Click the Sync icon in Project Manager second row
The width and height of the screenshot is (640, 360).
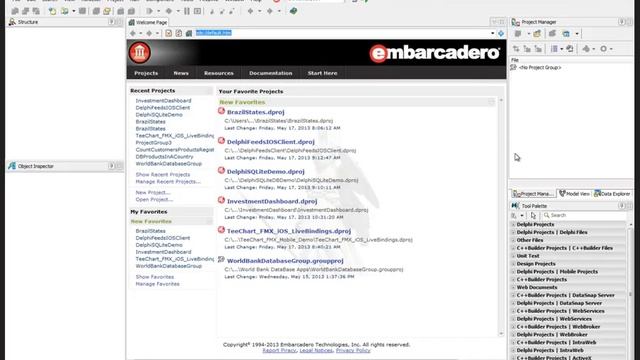(516, 49)
